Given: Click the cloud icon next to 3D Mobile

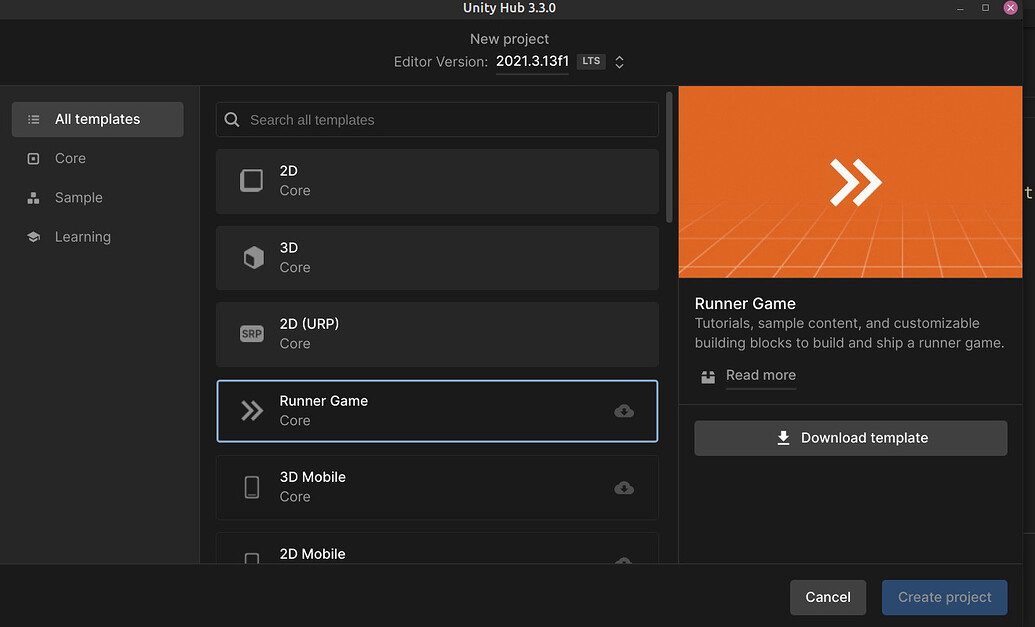Looking at the screenshot, I should (x=624, y=487).
